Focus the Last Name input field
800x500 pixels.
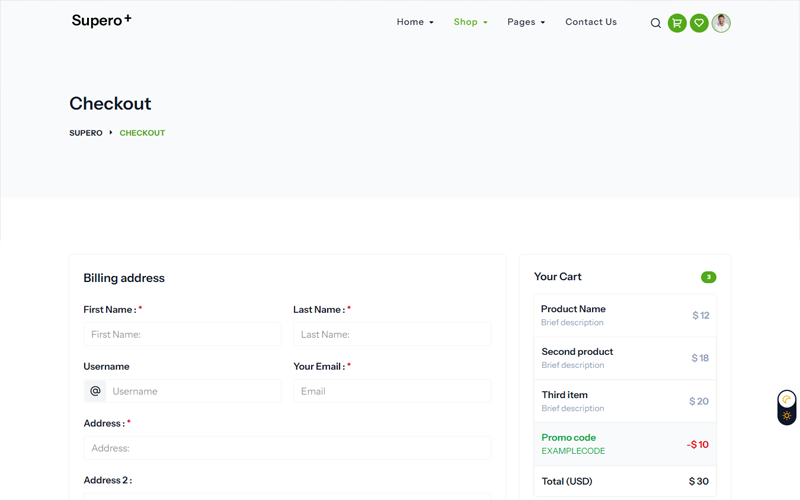(392, 335)
